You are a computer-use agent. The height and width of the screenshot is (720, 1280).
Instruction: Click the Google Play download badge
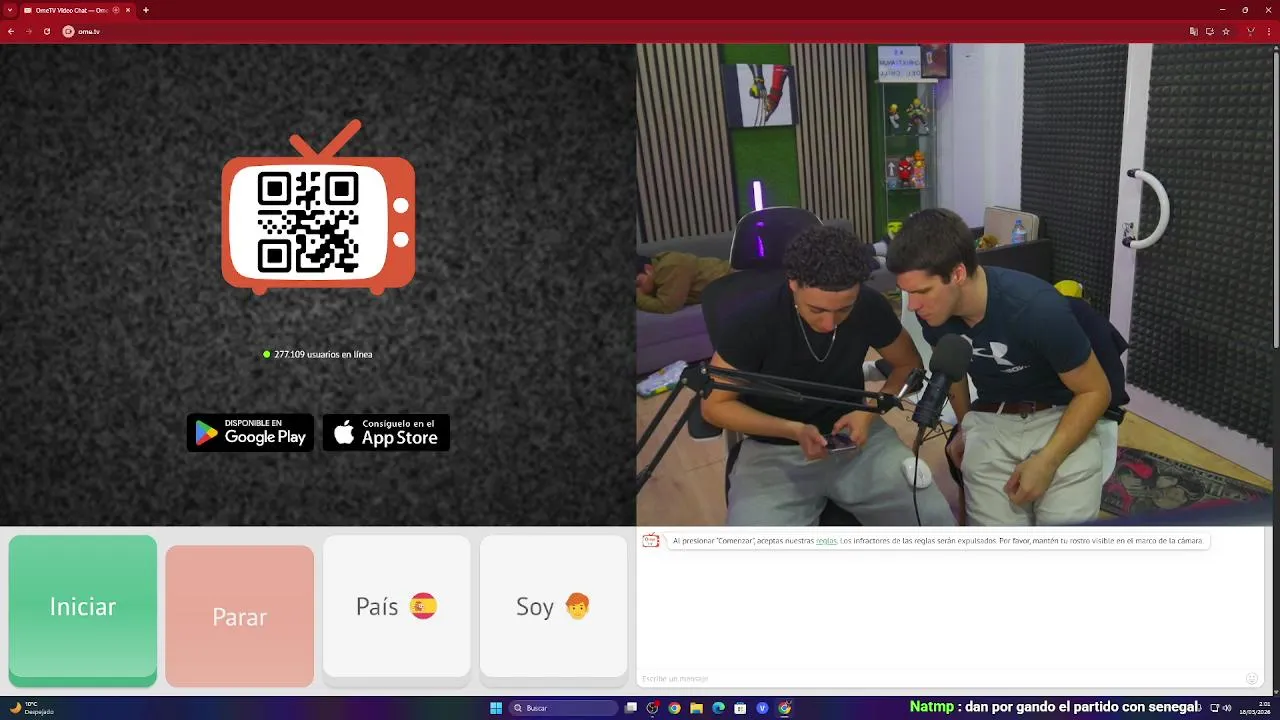[x=250, y=432]
